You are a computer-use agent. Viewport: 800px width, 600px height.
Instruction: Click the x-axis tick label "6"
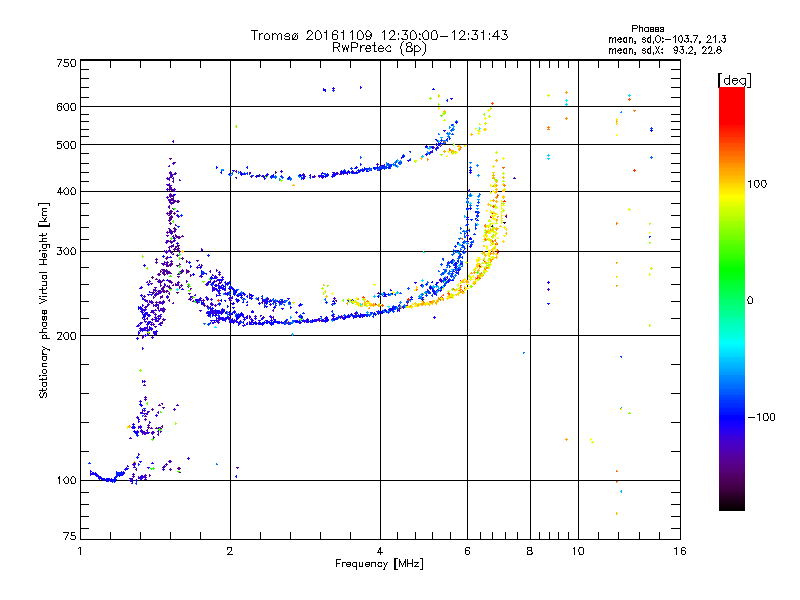click(x=467, y=551)
